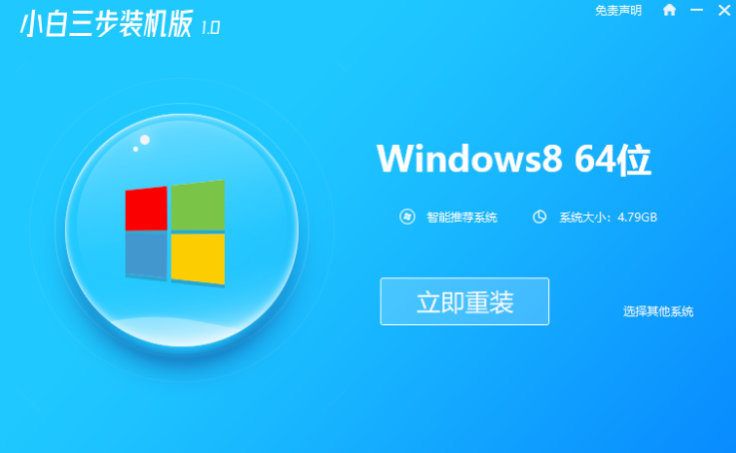
Task: Click the small Windows icon beside 智能推荐系统
Action: pos(407,217)
